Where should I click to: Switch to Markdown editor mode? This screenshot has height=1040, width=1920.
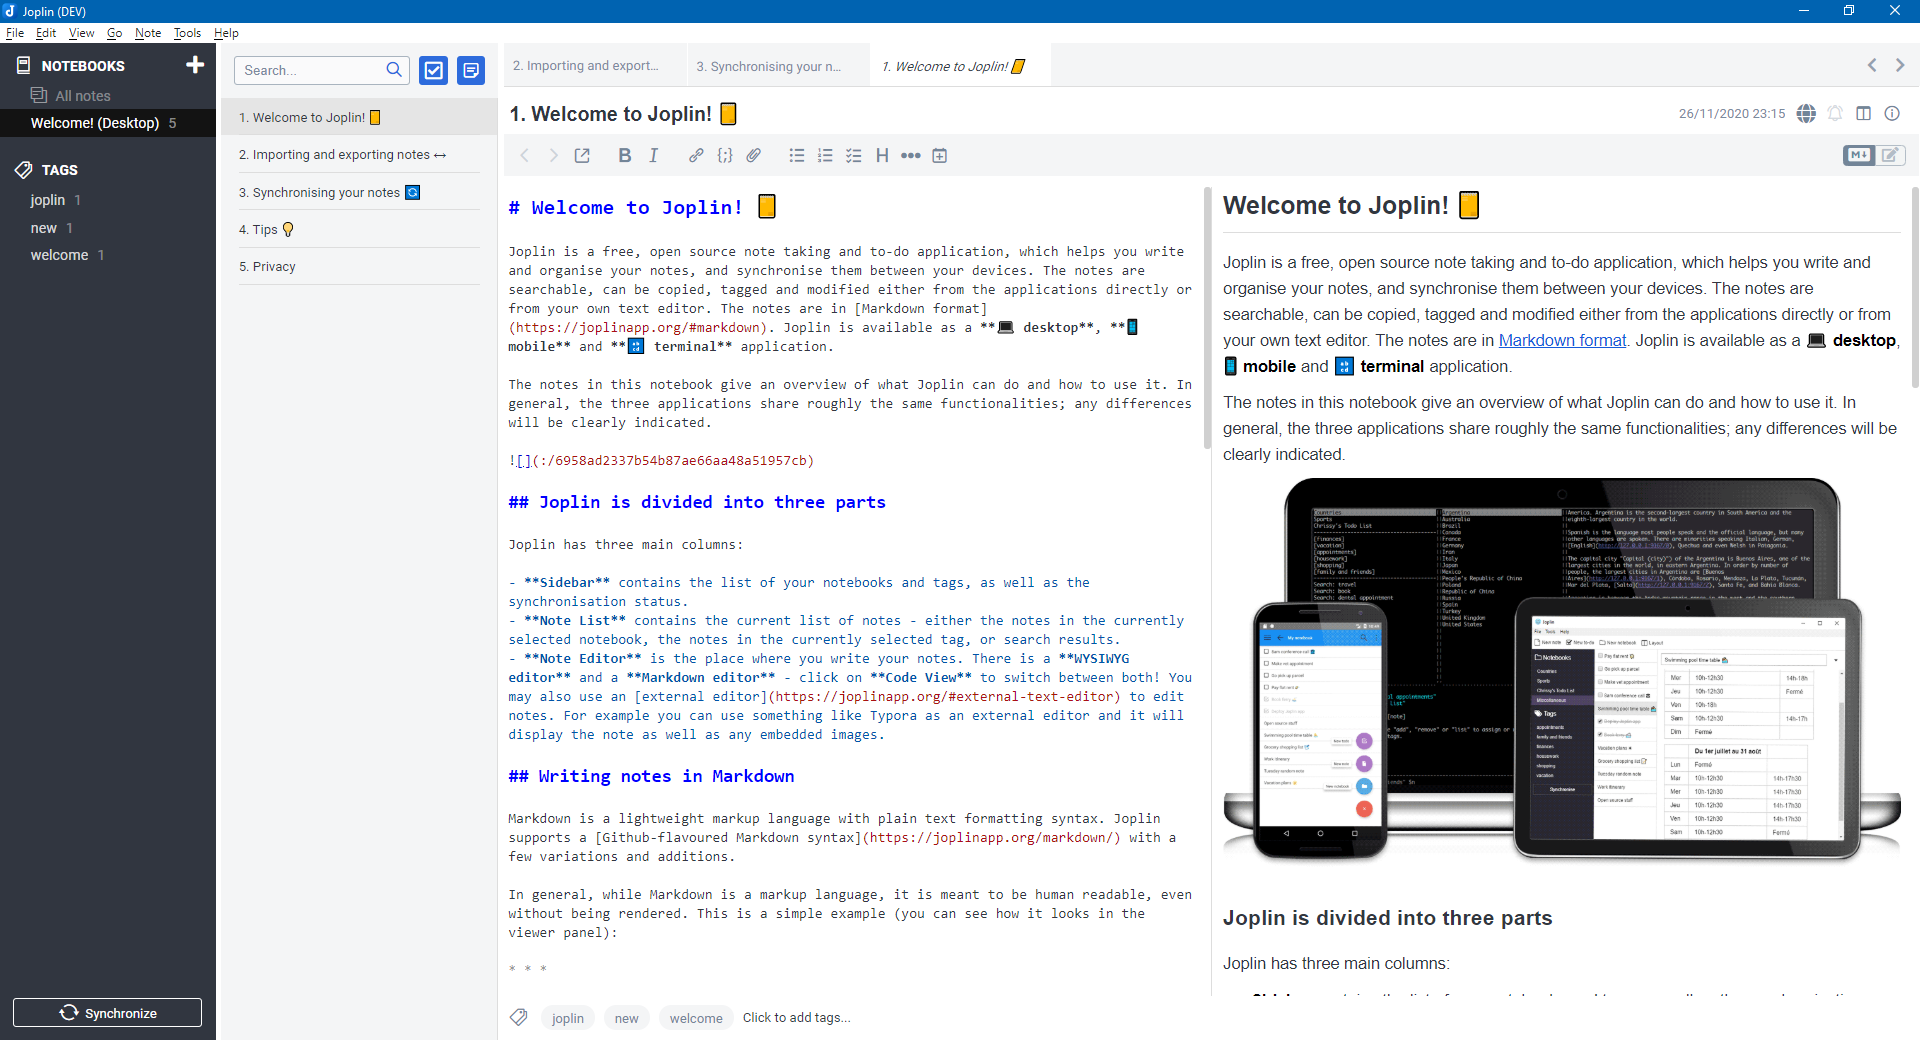point(1859,155)
